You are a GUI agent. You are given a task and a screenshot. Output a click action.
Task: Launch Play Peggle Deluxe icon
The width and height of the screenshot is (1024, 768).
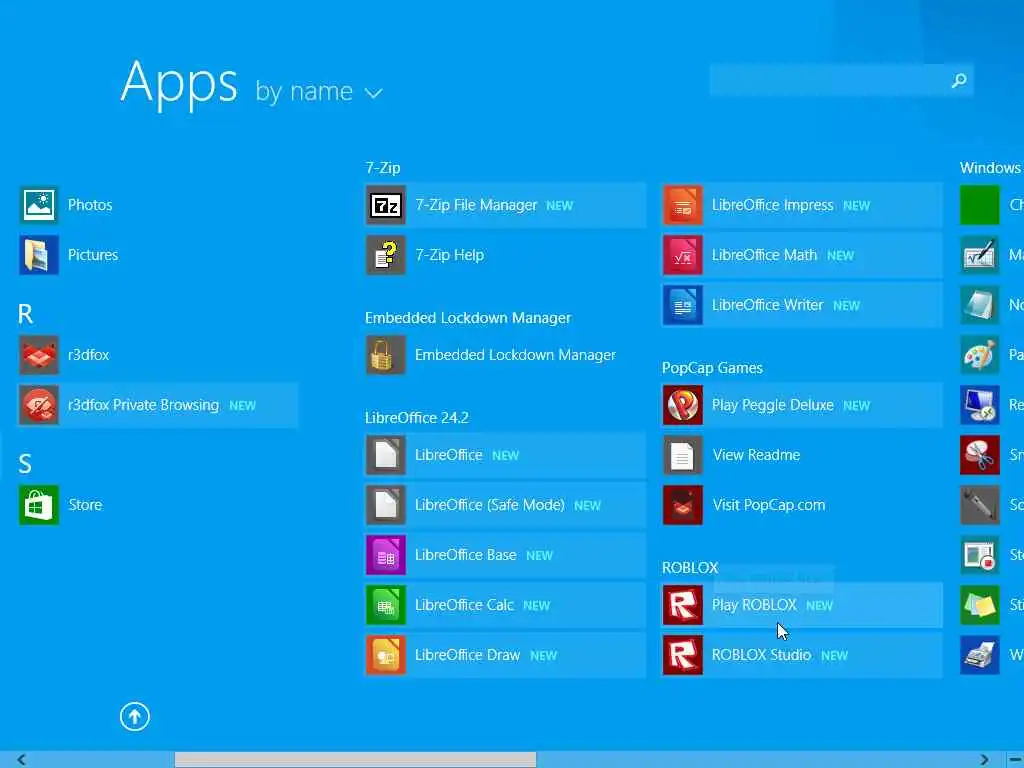[682, 405]
